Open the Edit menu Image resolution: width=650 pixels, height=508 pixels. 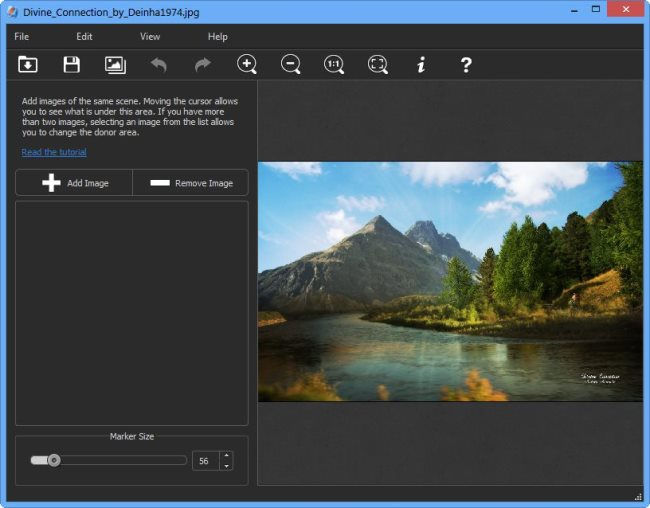coord(84,36)
